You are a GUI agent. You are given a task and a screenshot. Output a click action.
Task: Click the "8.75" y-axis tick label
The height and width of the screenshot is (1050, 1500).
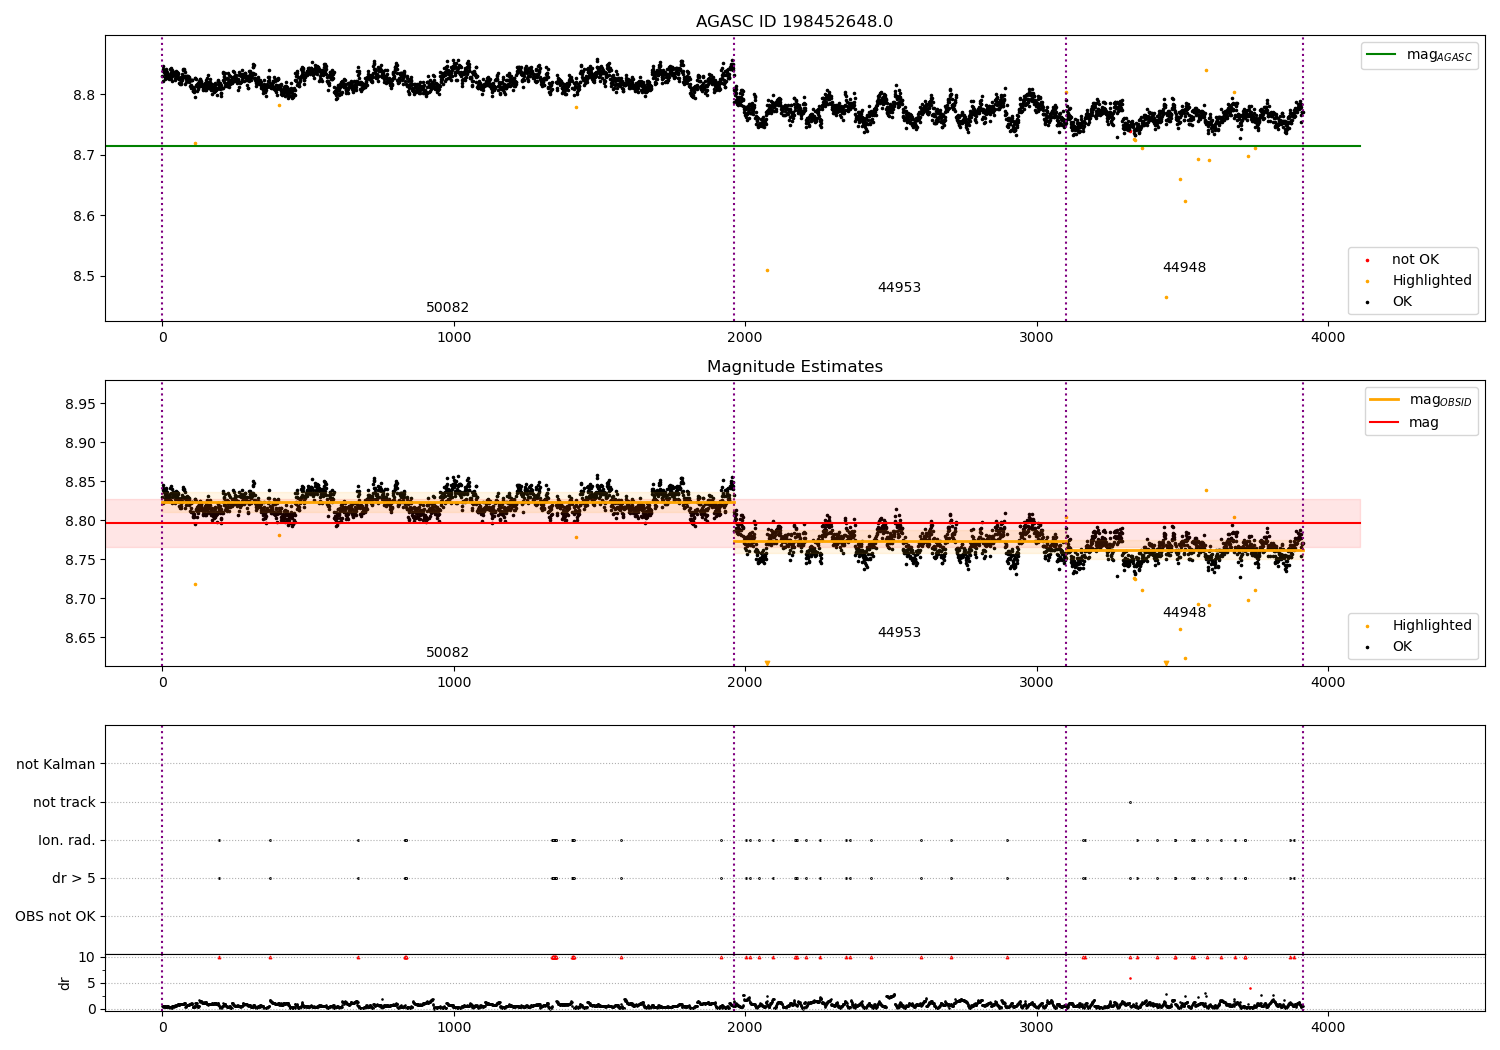pyautogui.click(x=78, y=560)
